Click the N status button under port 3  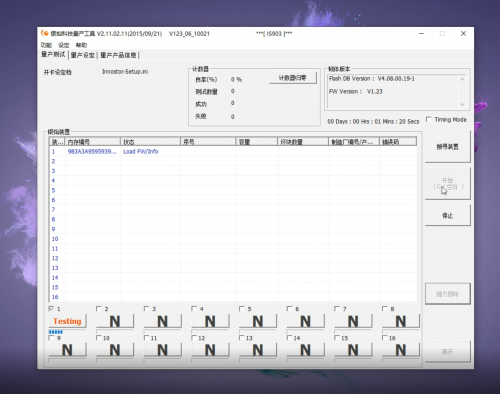(163, 321)
